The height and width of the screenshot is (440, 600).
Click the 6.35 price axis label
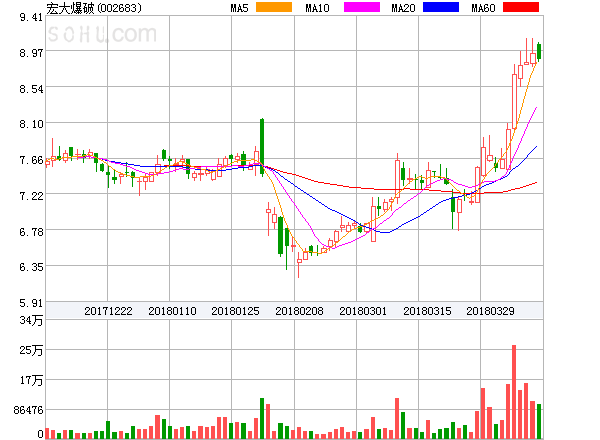(31, 267)
